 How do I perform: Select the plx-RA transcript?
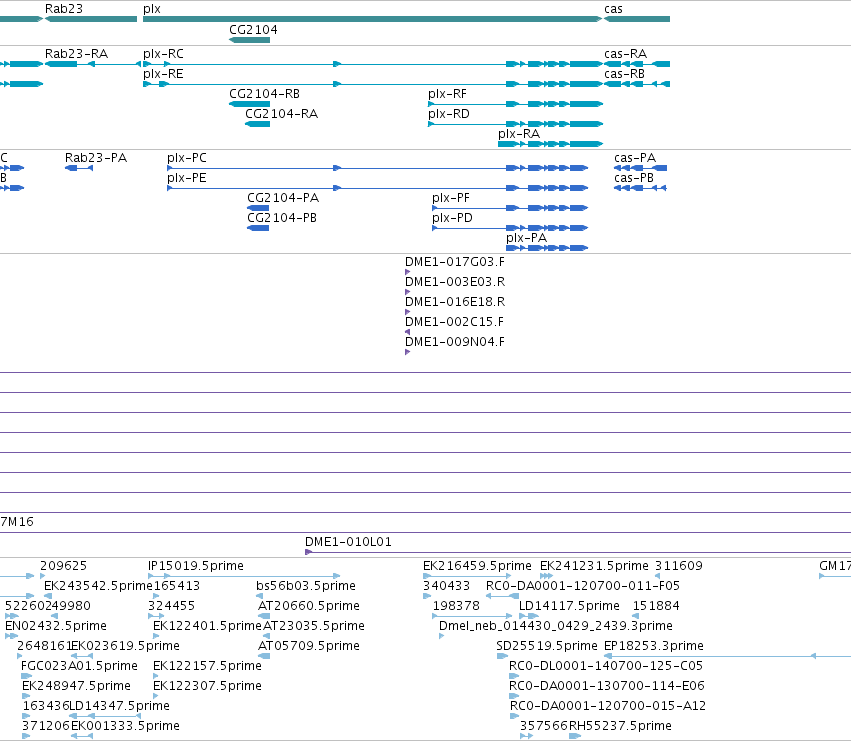tap(550, 144)
